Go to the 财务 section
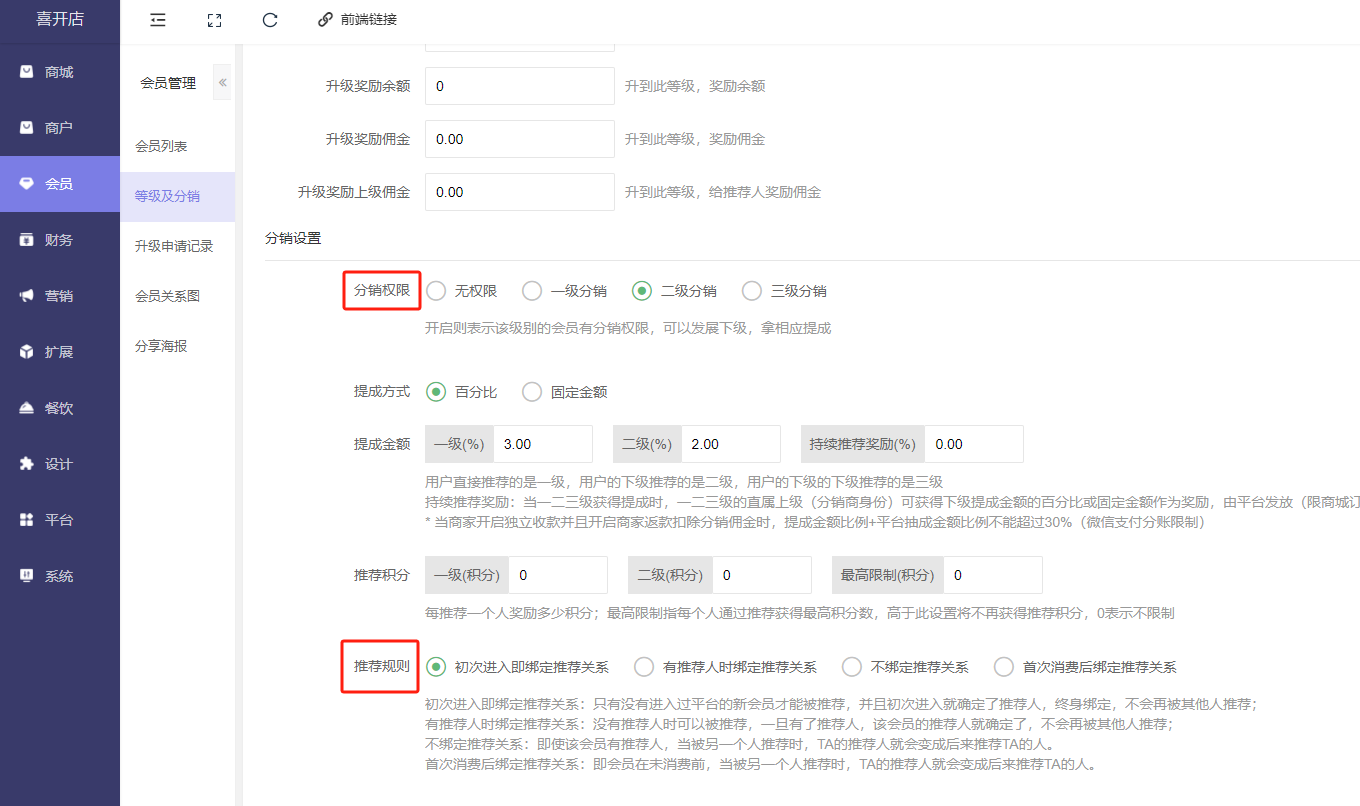 click(x=60, y=240)
